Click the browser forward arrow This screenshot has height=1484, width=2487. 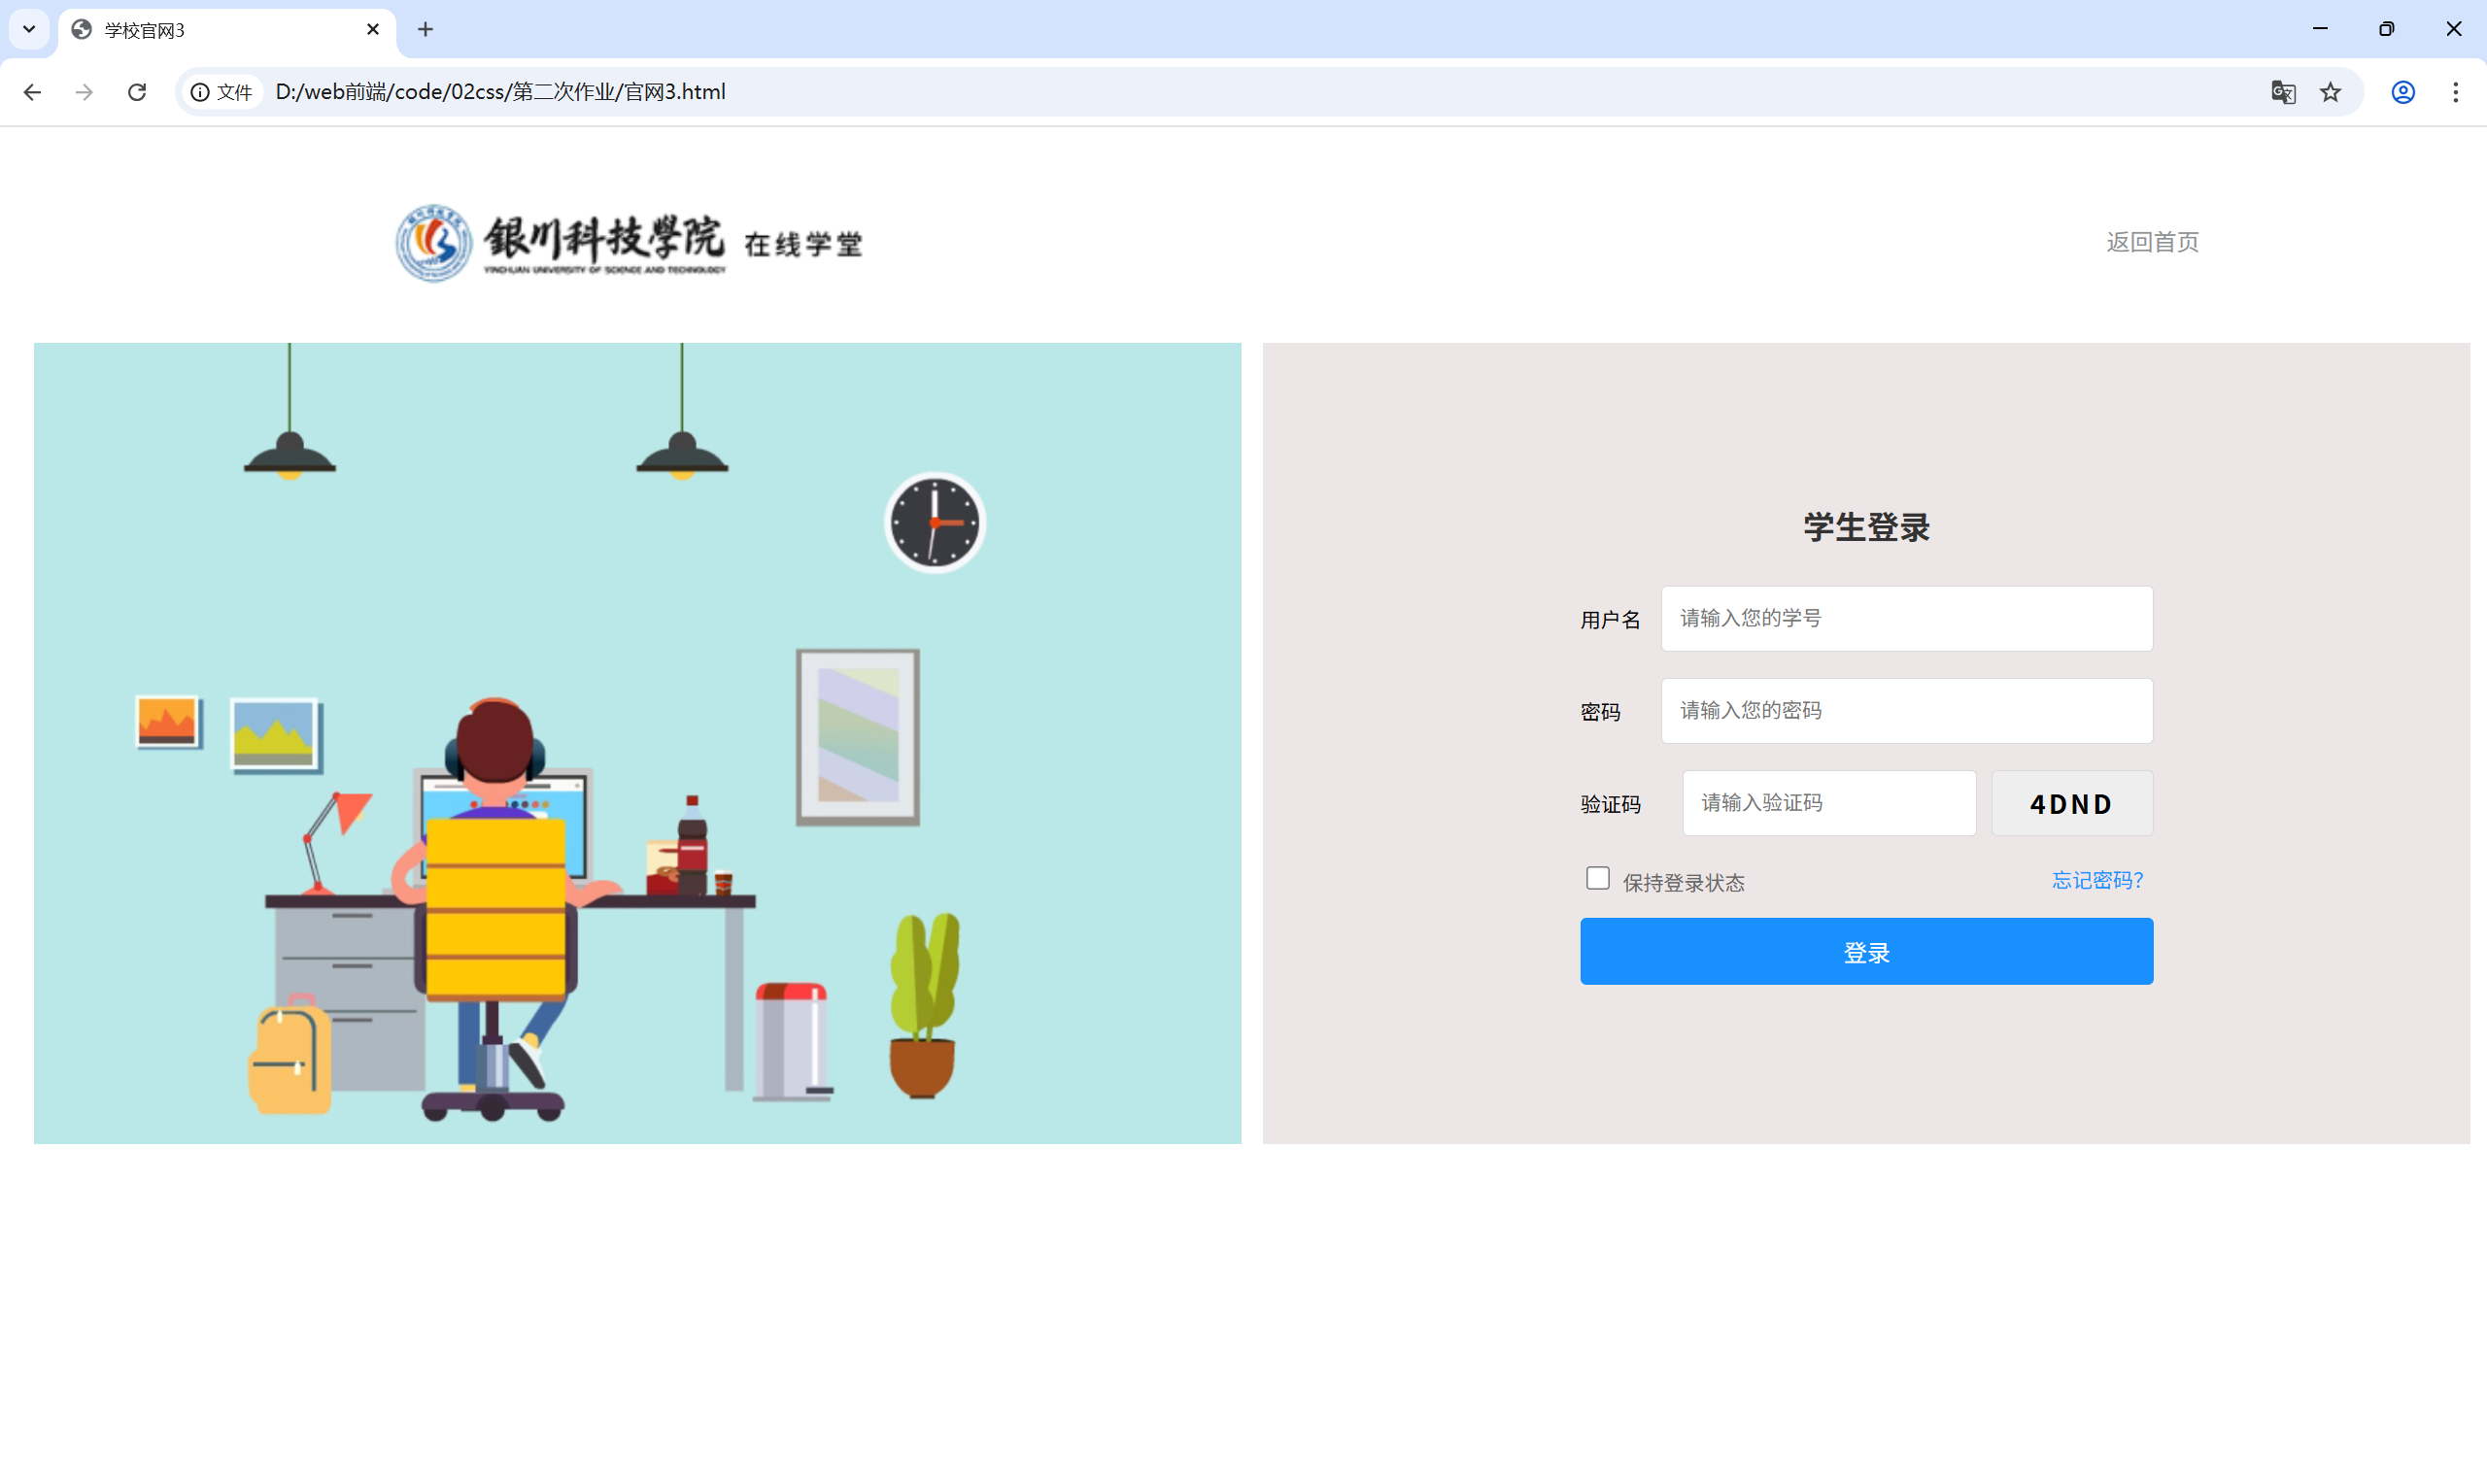pyautogui.click(x=85, y=92)
